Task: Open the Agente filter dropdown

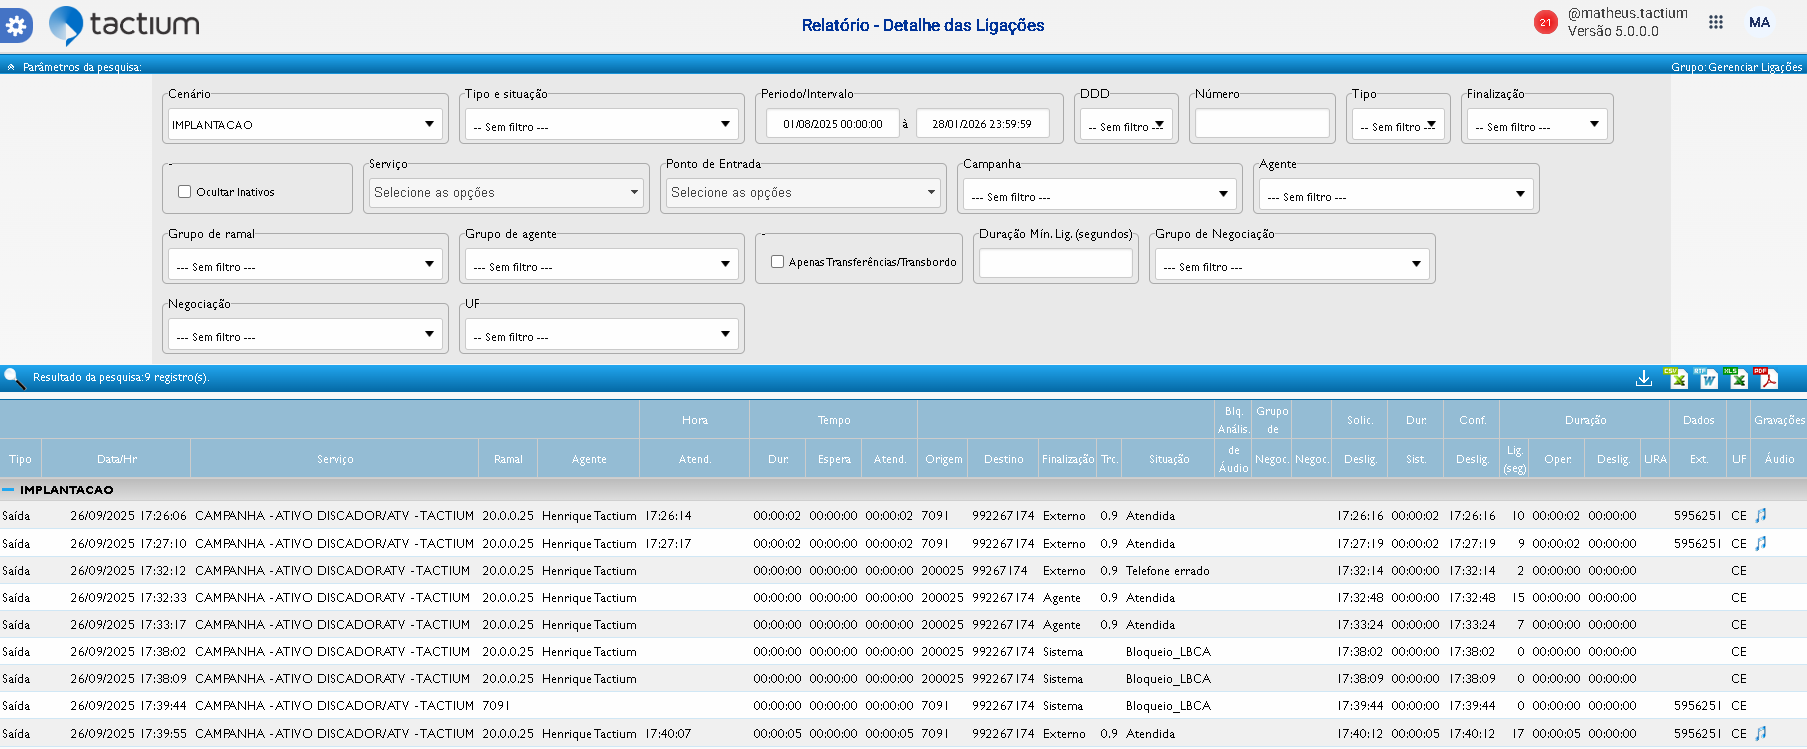Action: click(1395, 194)
